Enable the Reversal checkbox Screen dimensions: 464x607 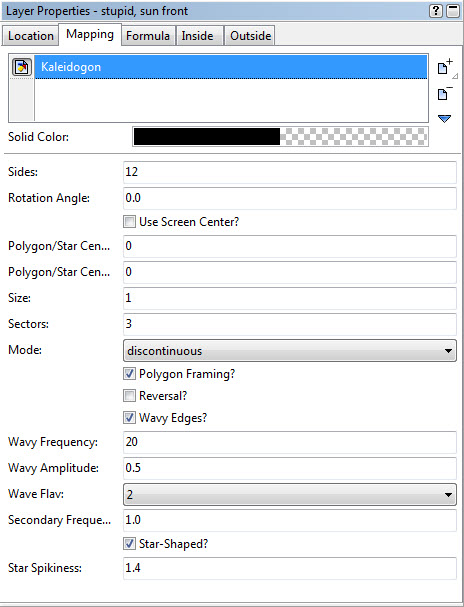(x=129, y=396)
